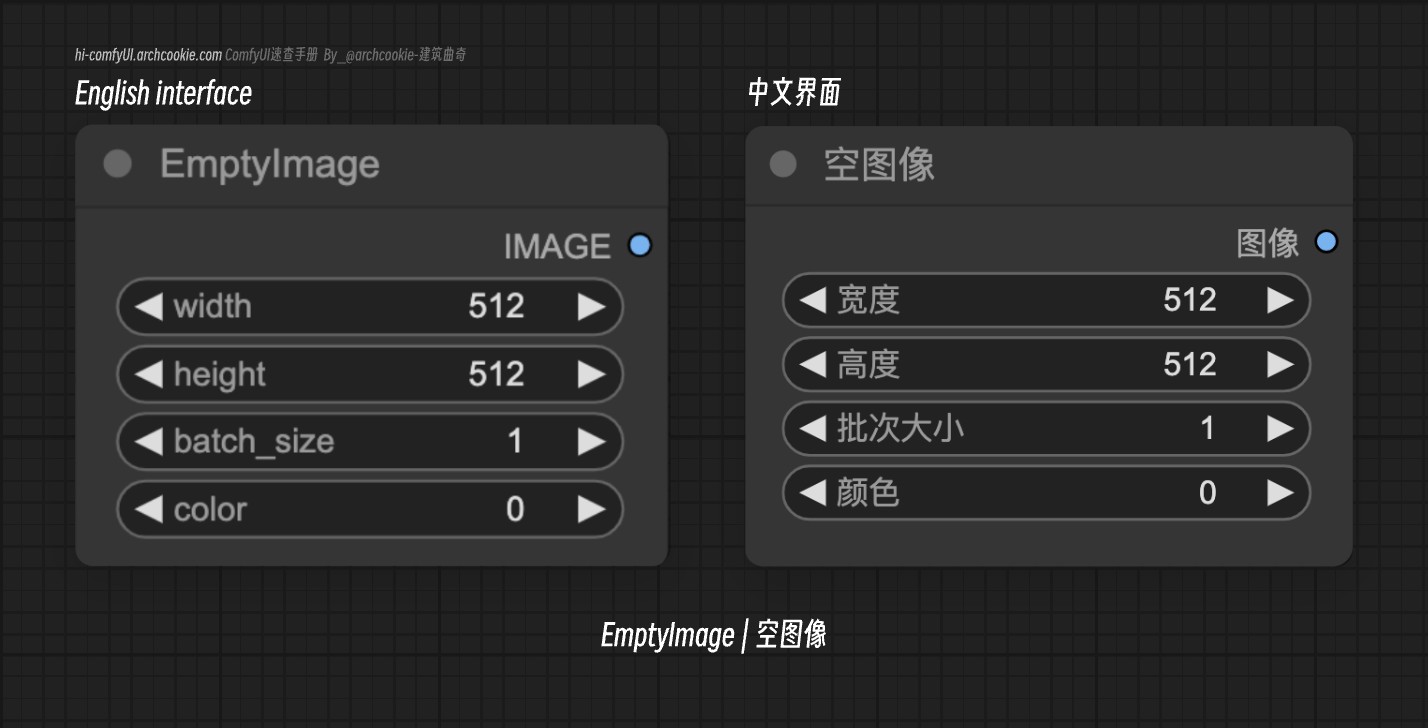Decrease color using its left arrow
This screenshot has height=728, width=1428.
[x=148, y=509]
